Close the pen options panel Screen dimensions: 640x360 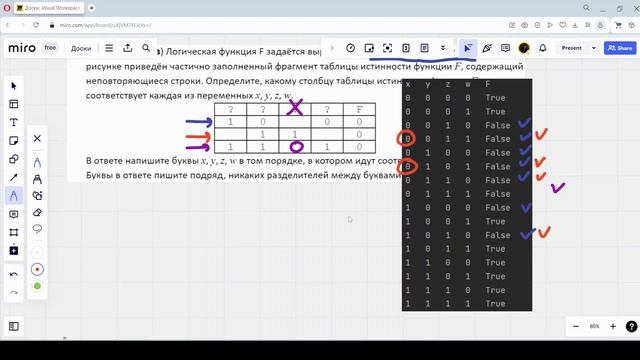[37, 138]
